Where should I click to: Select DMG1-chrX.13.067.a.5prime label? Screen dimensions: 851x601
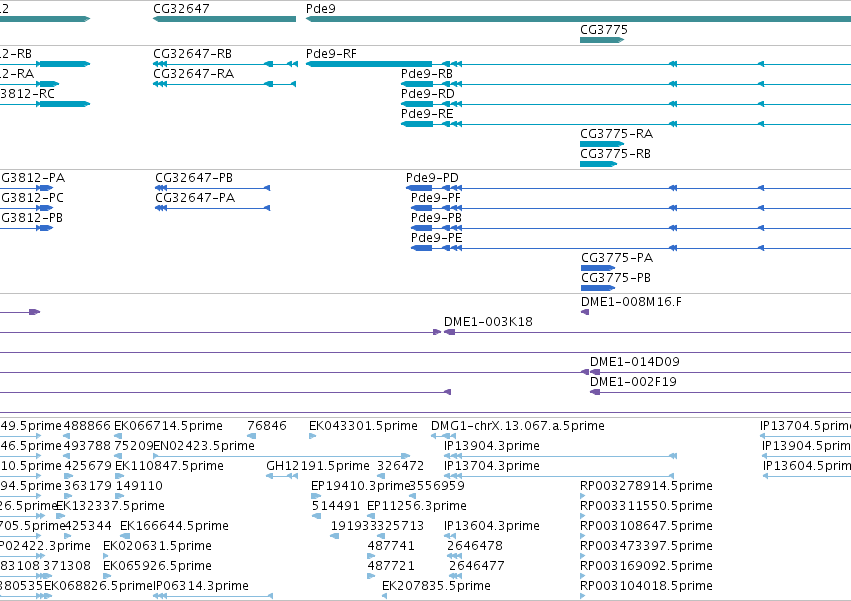(x=518, y=426)
